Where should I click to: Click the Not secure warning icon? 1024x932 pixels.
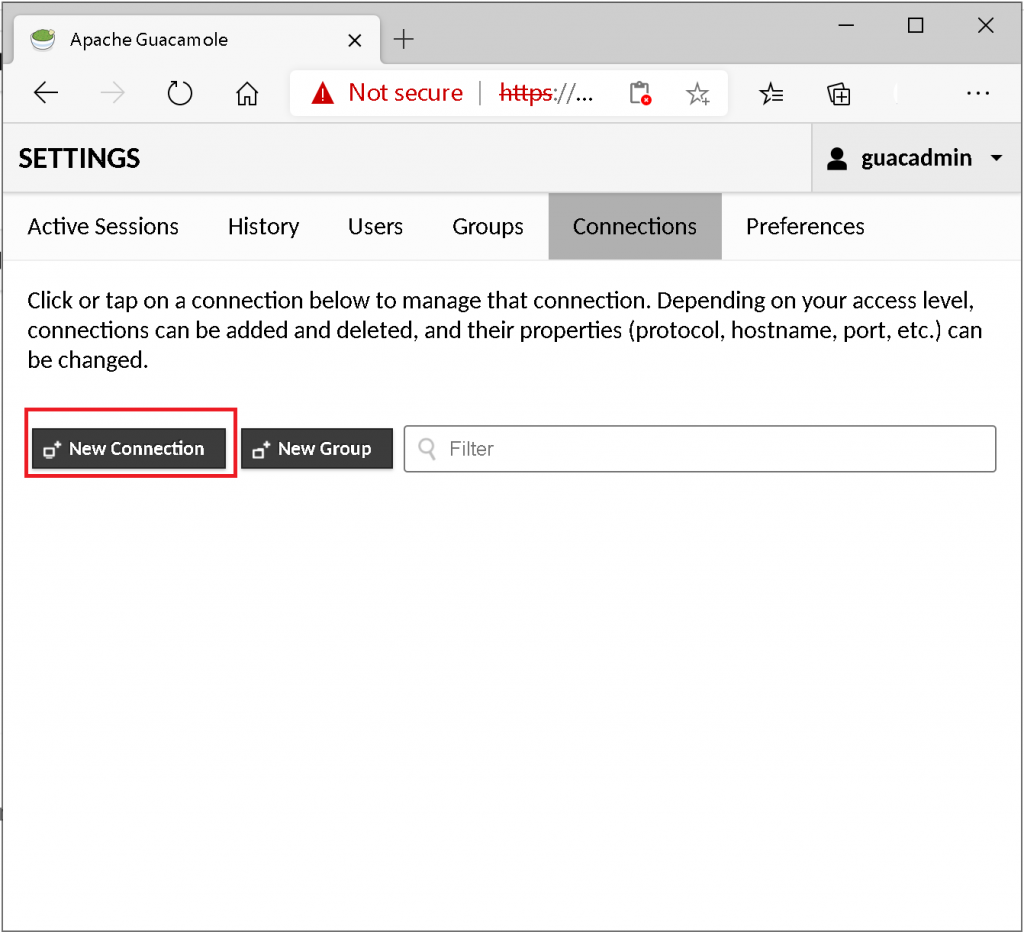(322, 93)
